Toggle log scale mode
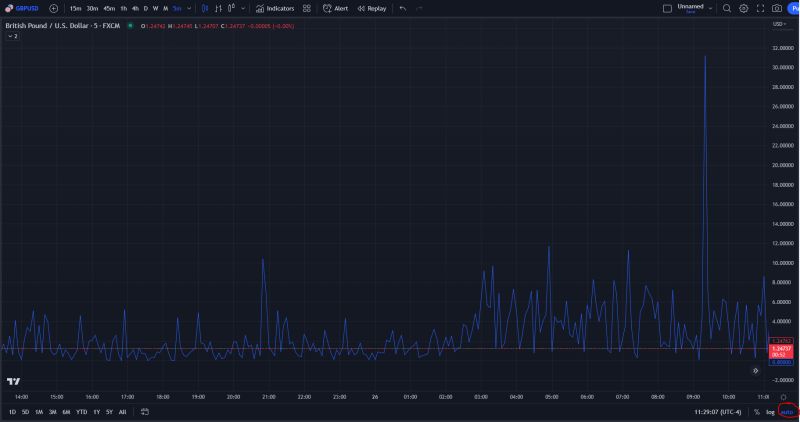 click(770, 412)
